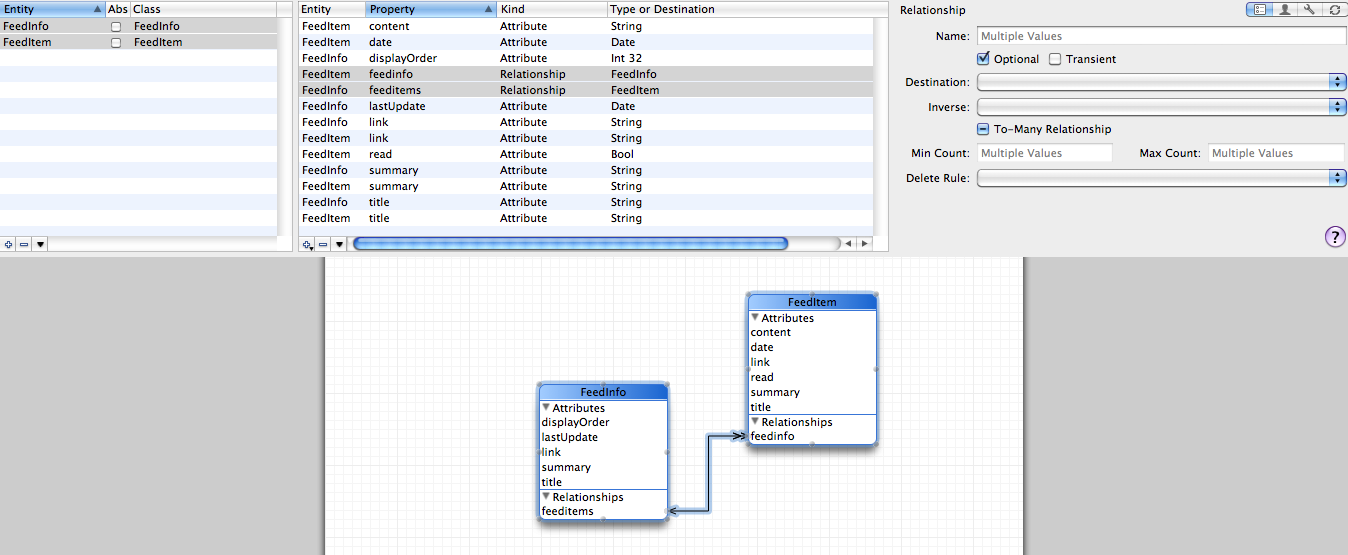This screenshot has height=555, width=1348.
Task: Select the date property row
Action: 586,42
